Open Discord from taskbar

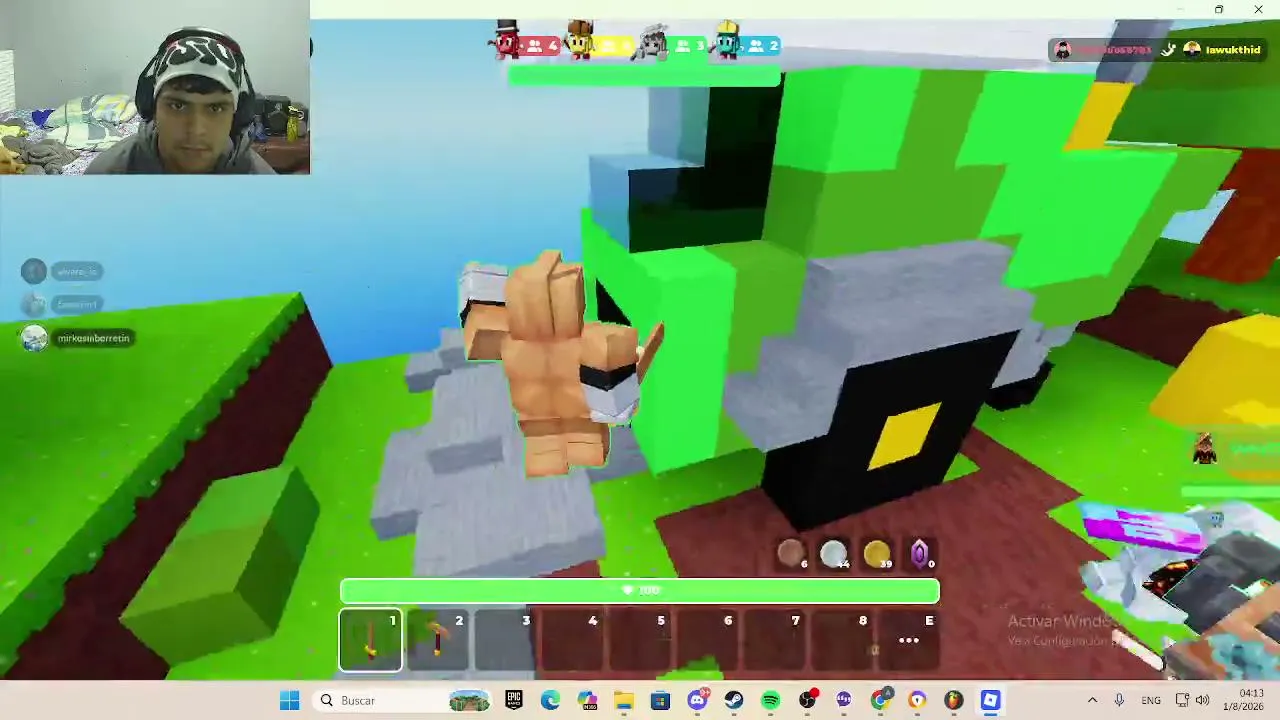point(697,701)
